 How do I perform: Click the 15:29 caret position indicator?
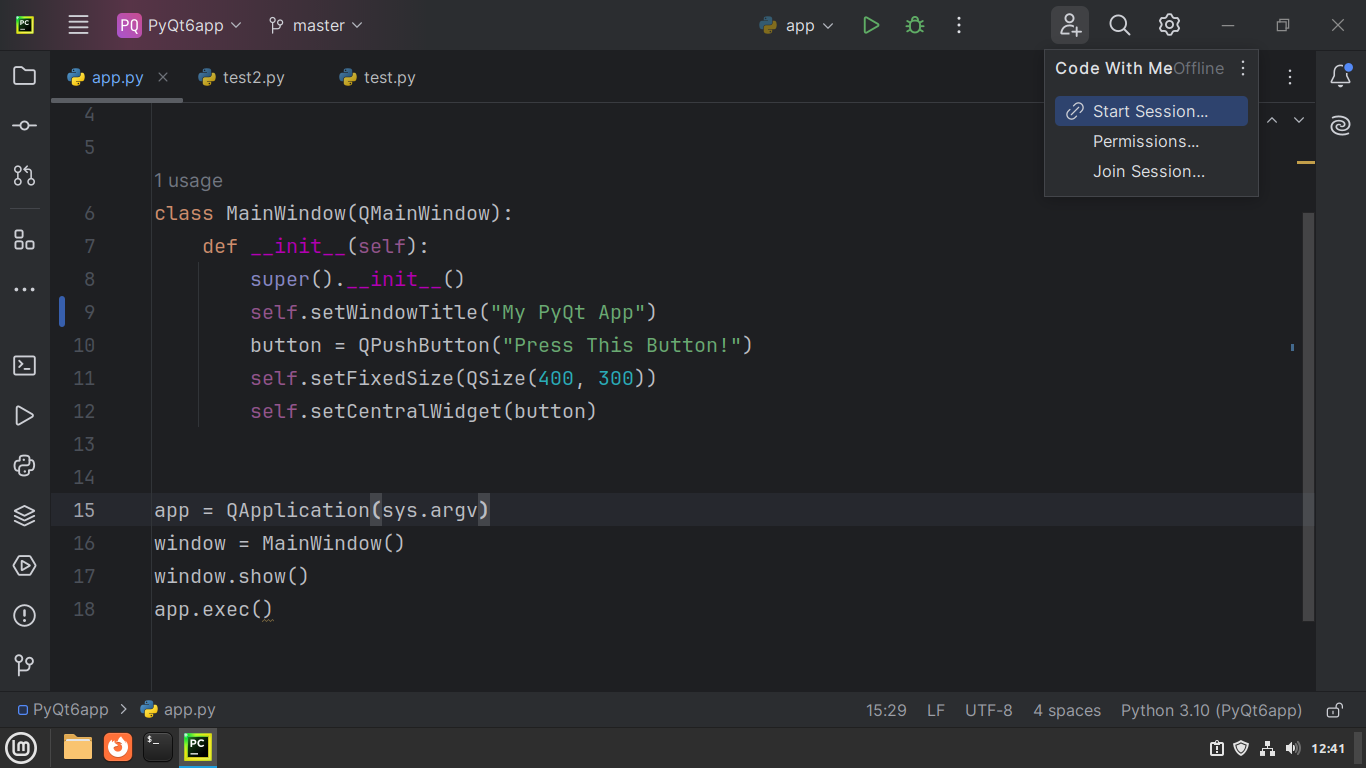(886, 710)
